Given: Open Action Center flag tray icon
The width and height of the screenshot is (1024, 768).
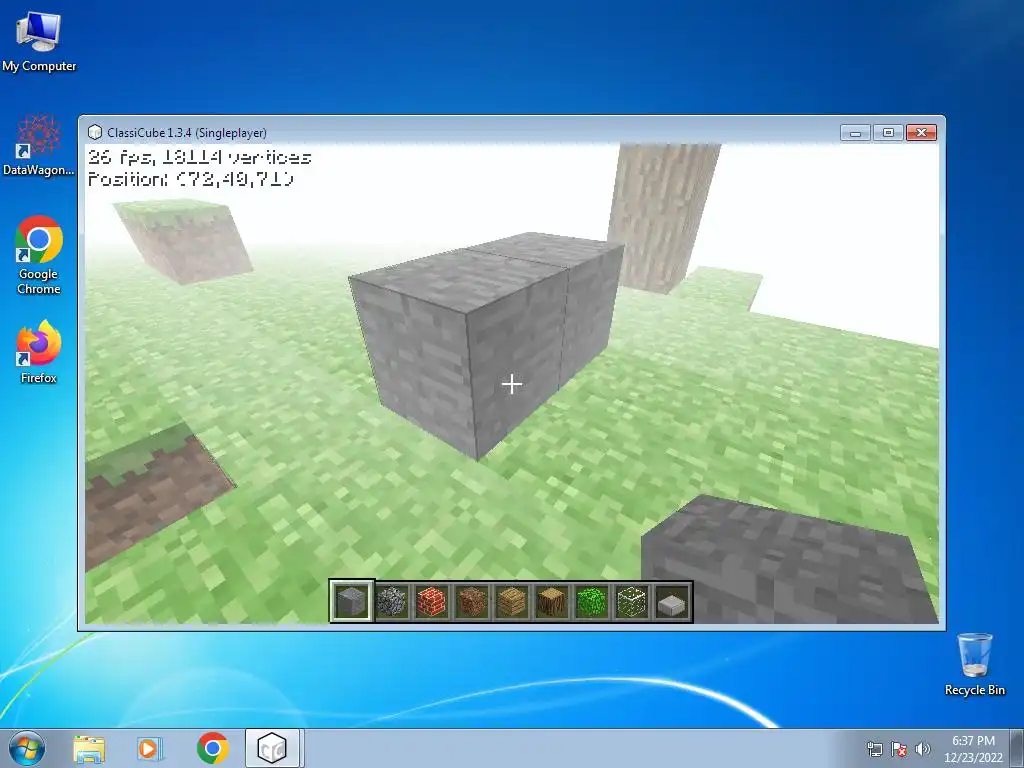Looking at the screenshot, I should pyautogui.click(x=899, y=749).
